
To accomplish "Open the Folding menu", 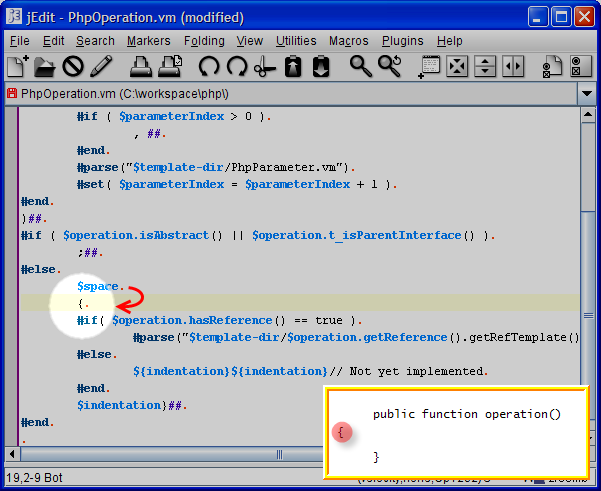I will pyautogui.click(x=204, y=41).
